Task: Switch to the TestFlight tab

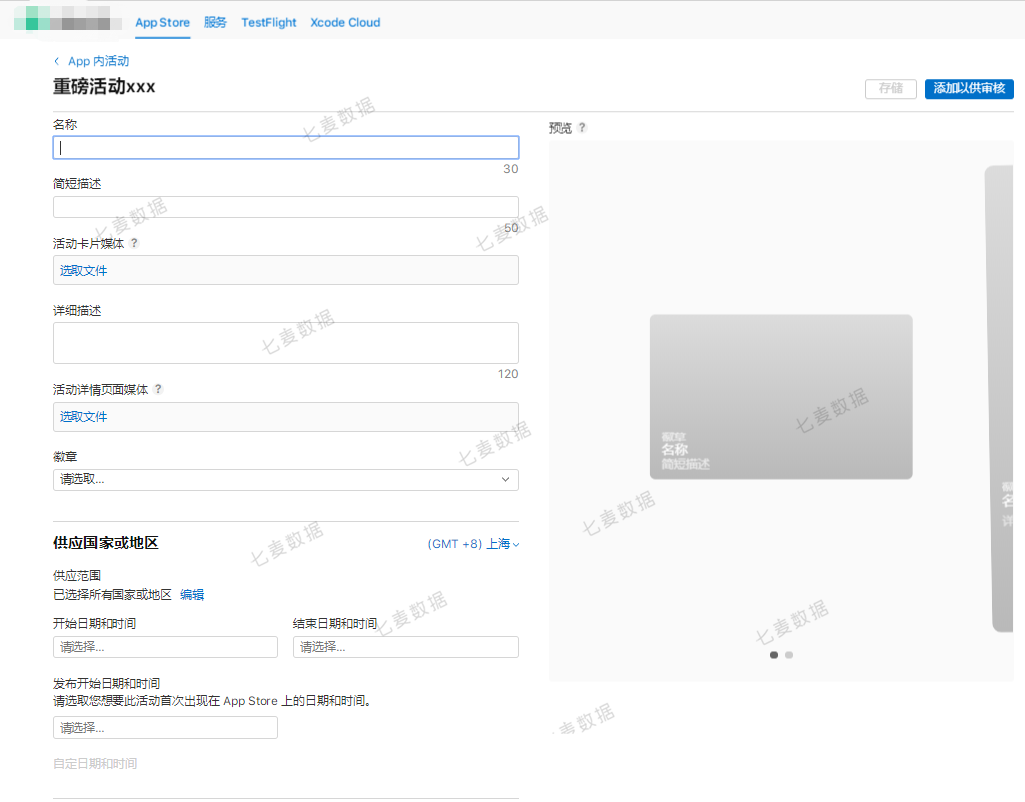Action: point(269,22)
